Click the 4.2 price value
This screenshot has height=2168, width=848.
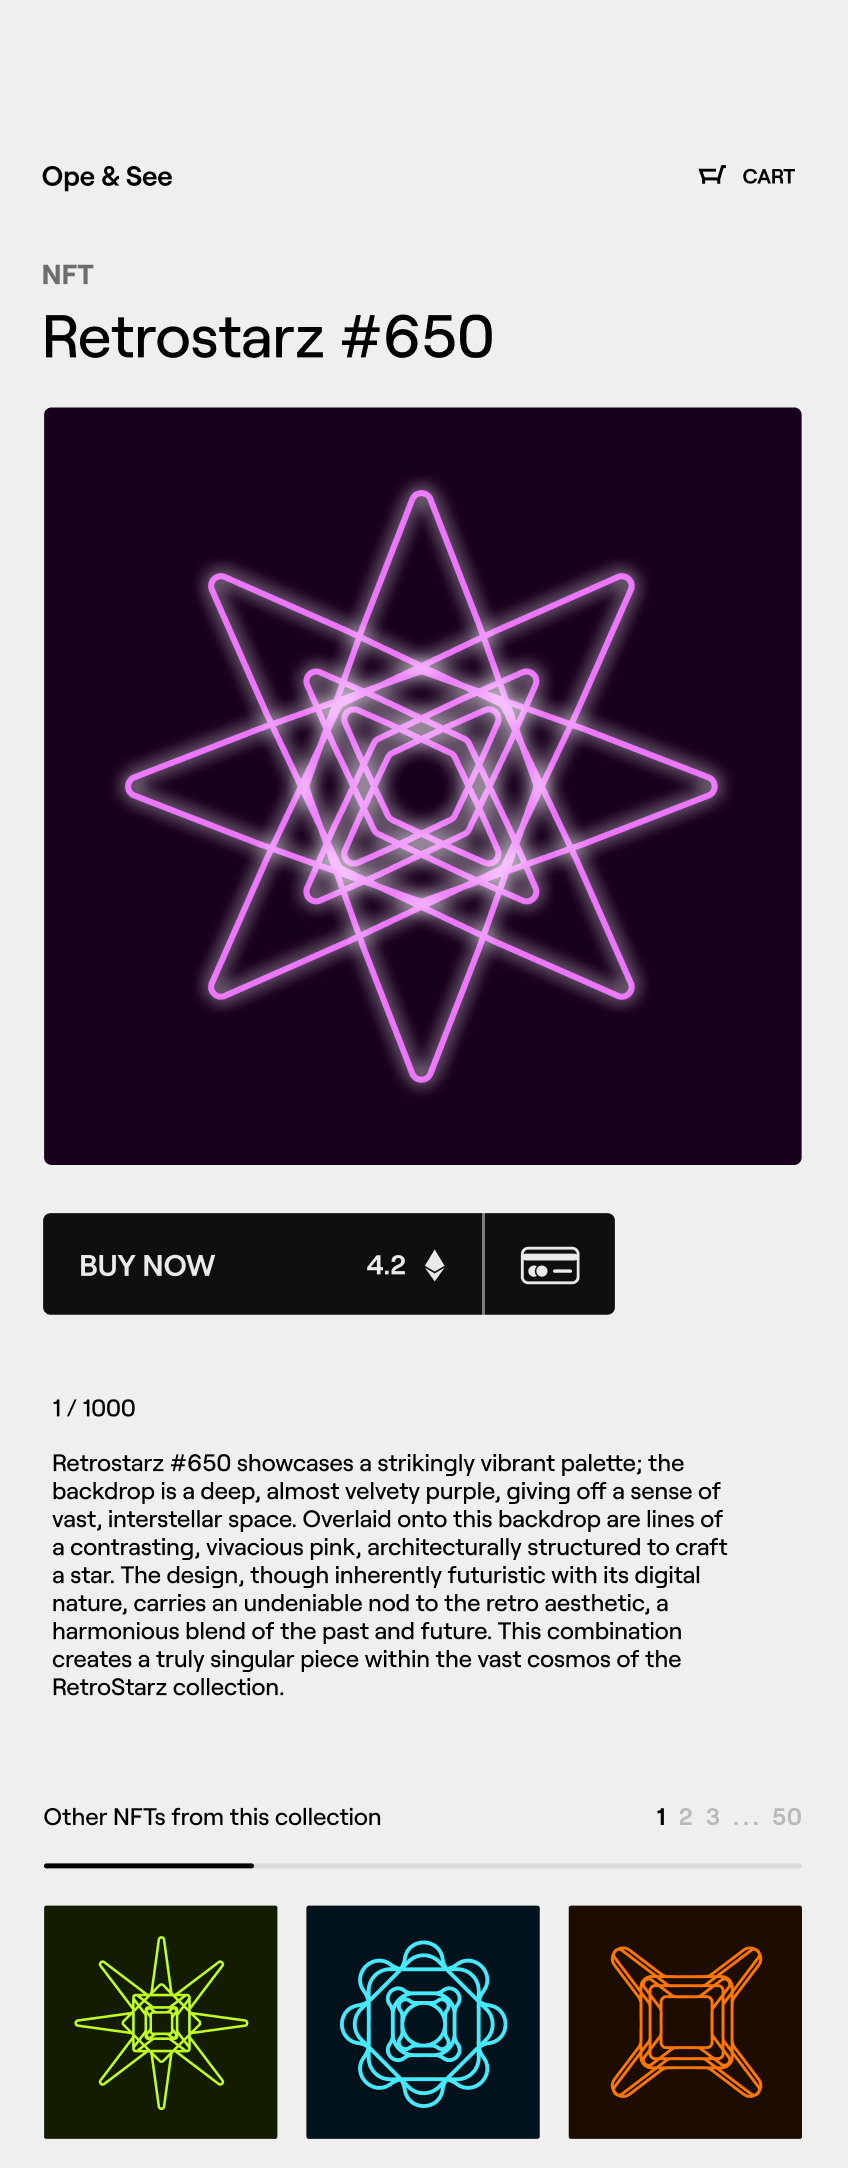pos(386,1265)
